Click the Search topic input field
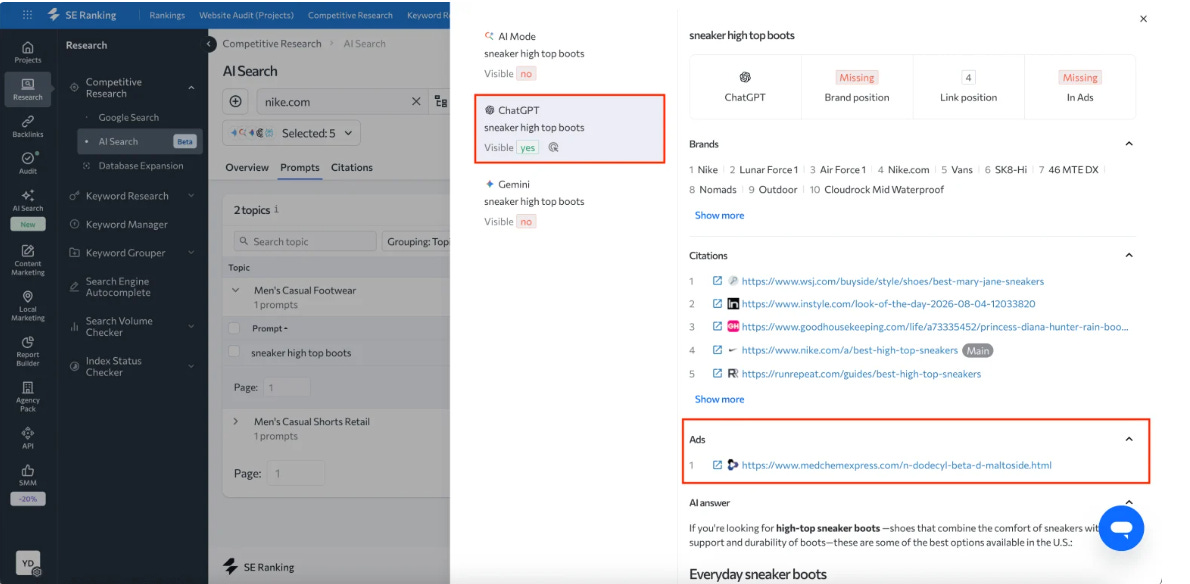 tap(305, 241)
